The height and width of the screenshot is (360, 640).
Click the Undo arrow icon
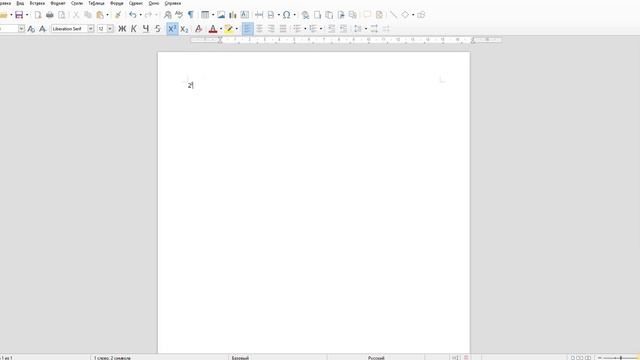coord(133,15)
